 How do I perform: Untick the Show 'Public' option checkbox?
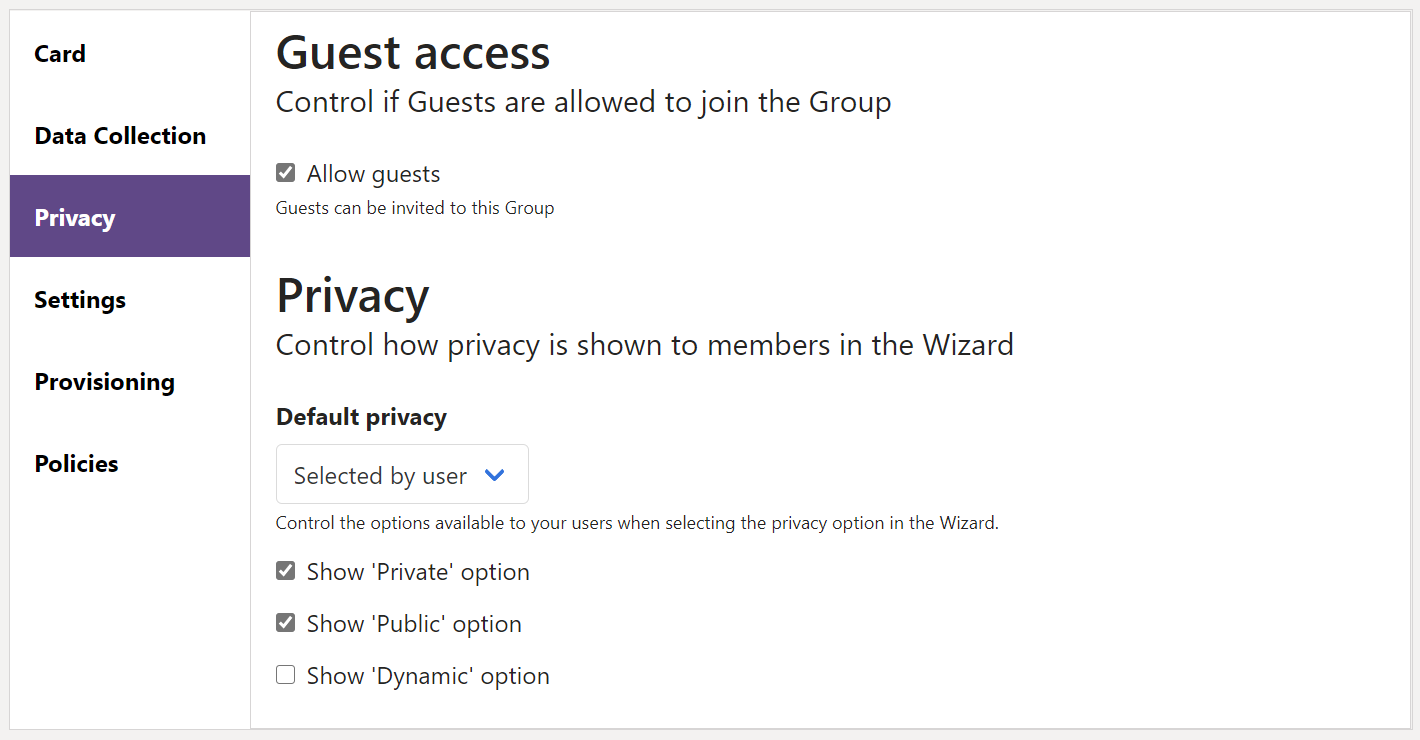point(286,623)
